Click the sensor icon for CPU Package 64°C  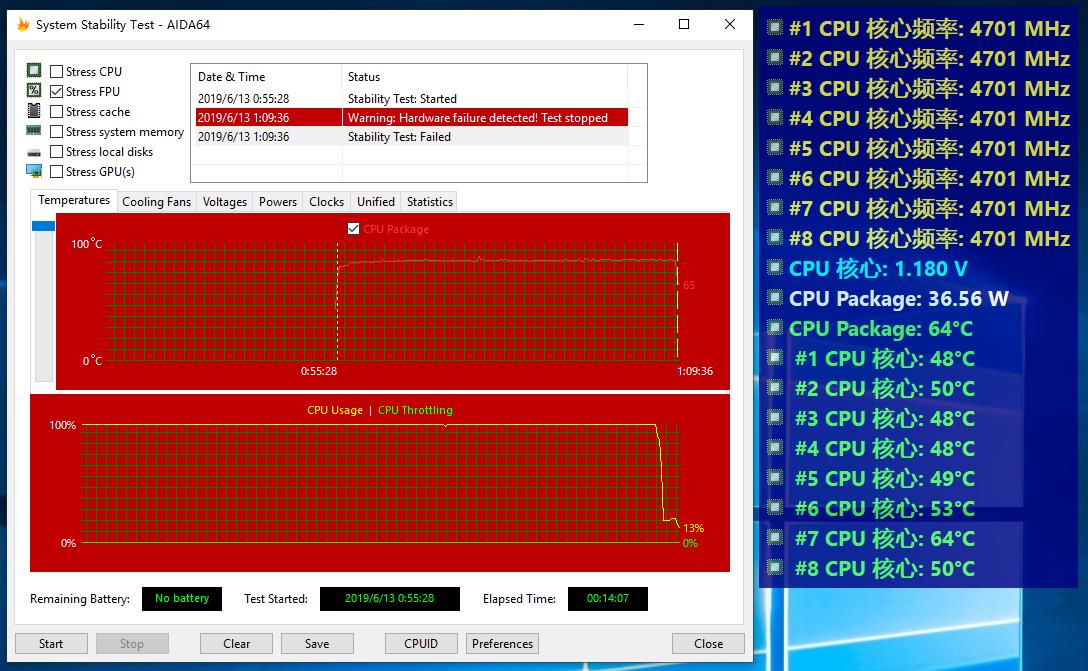coord(775,328)
